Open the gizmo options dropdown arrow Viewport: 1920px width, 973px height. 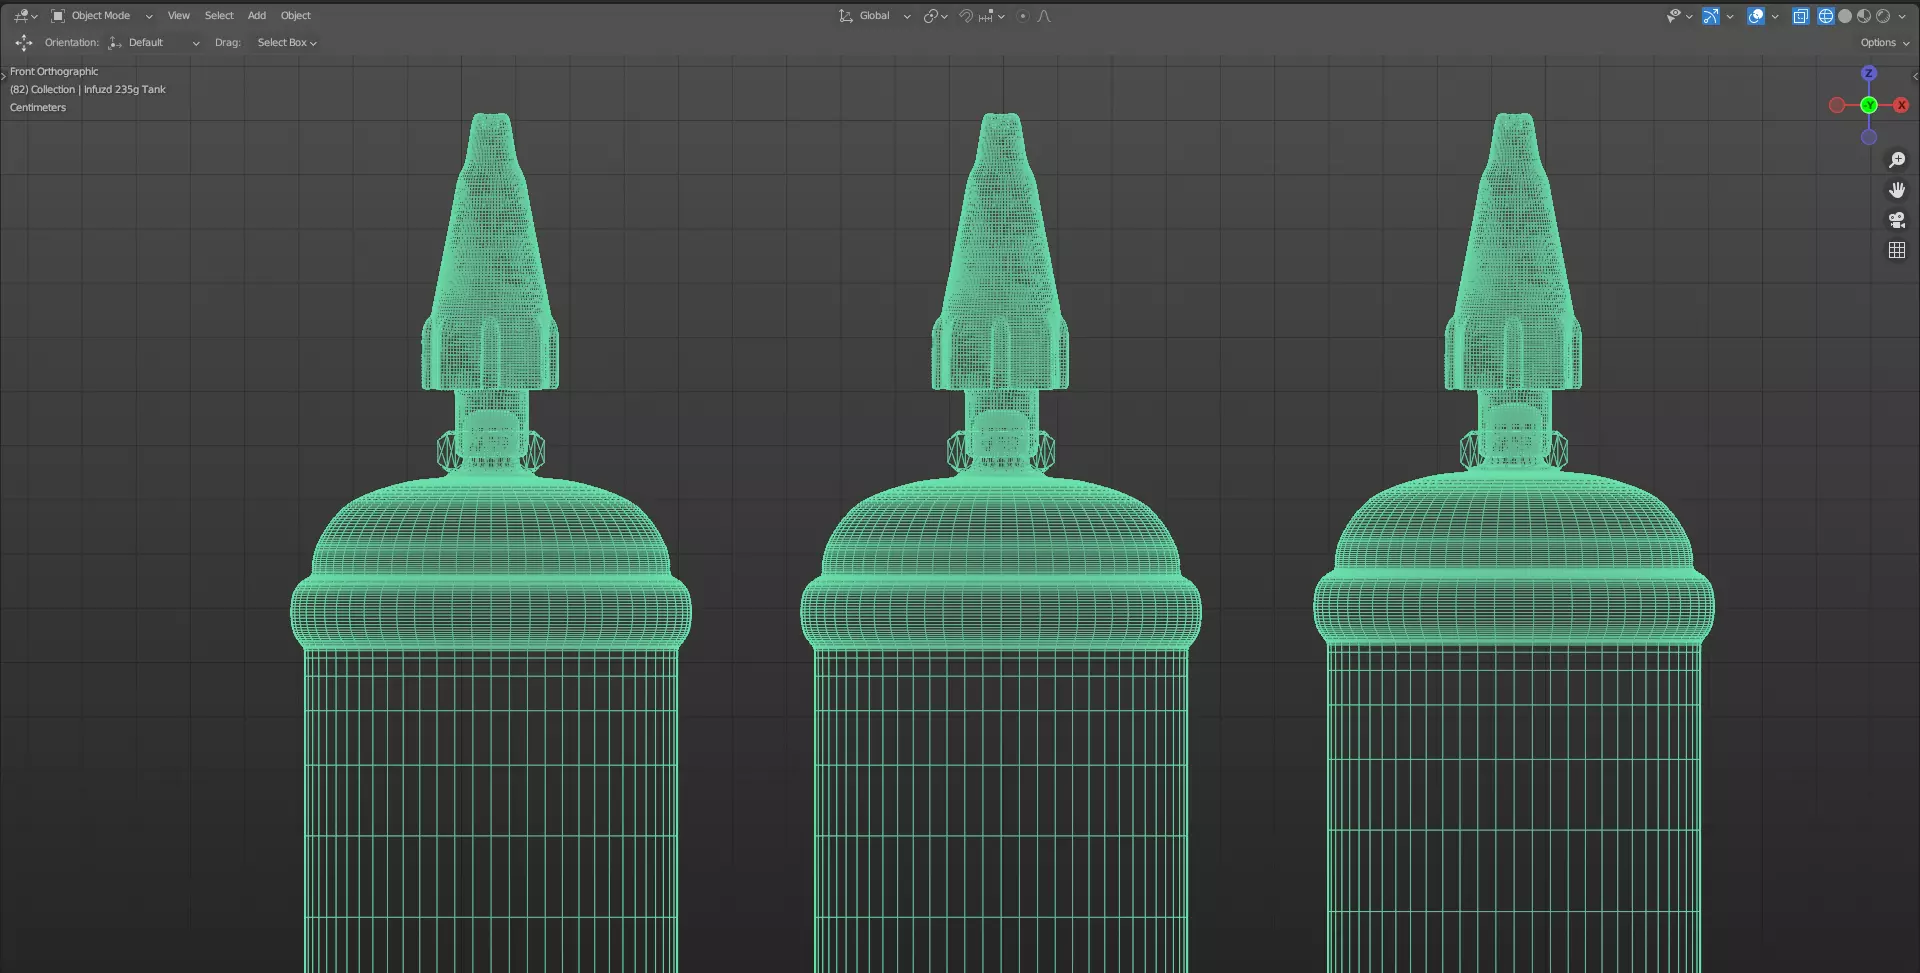(1730, 16)
